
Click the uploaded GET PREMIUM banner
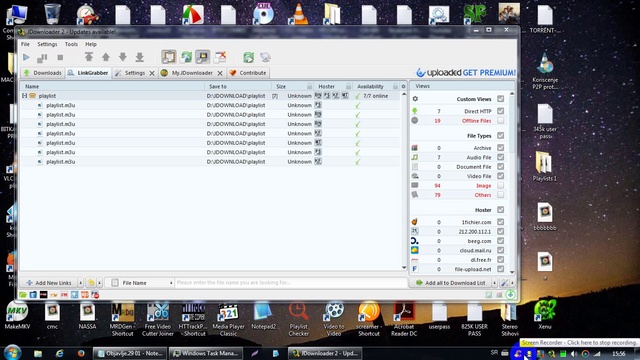pyautogui.click(x=466, y=73)
